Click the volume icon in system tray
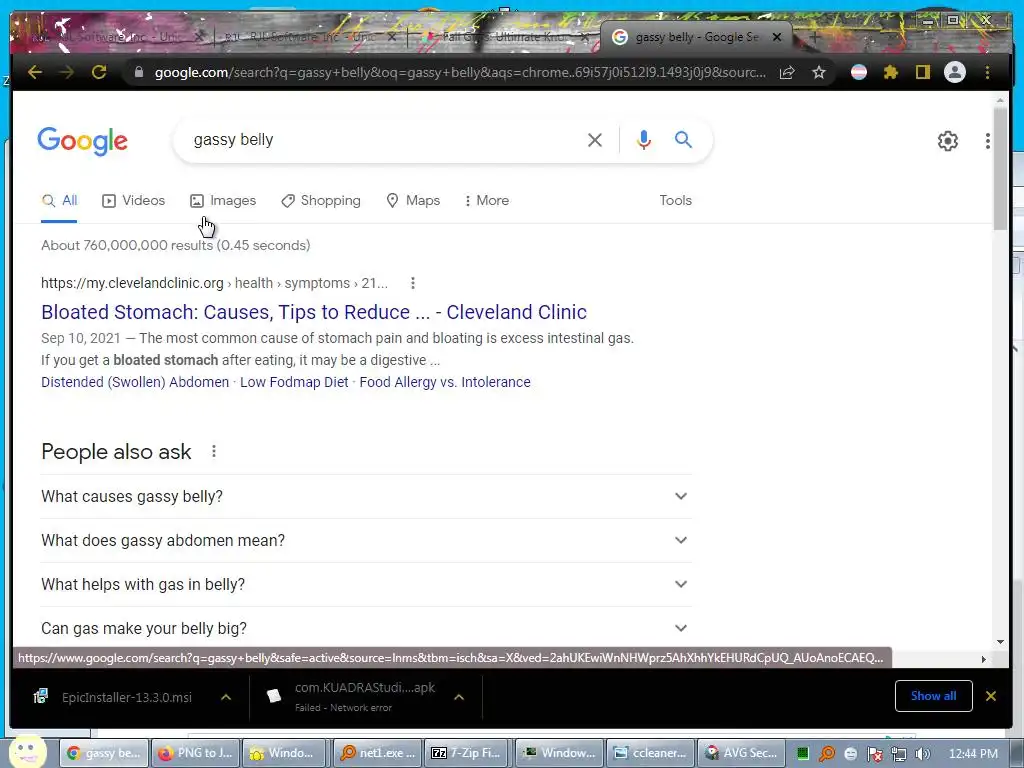The height and width of the screenshot is (768, 1024). [923, 754]
